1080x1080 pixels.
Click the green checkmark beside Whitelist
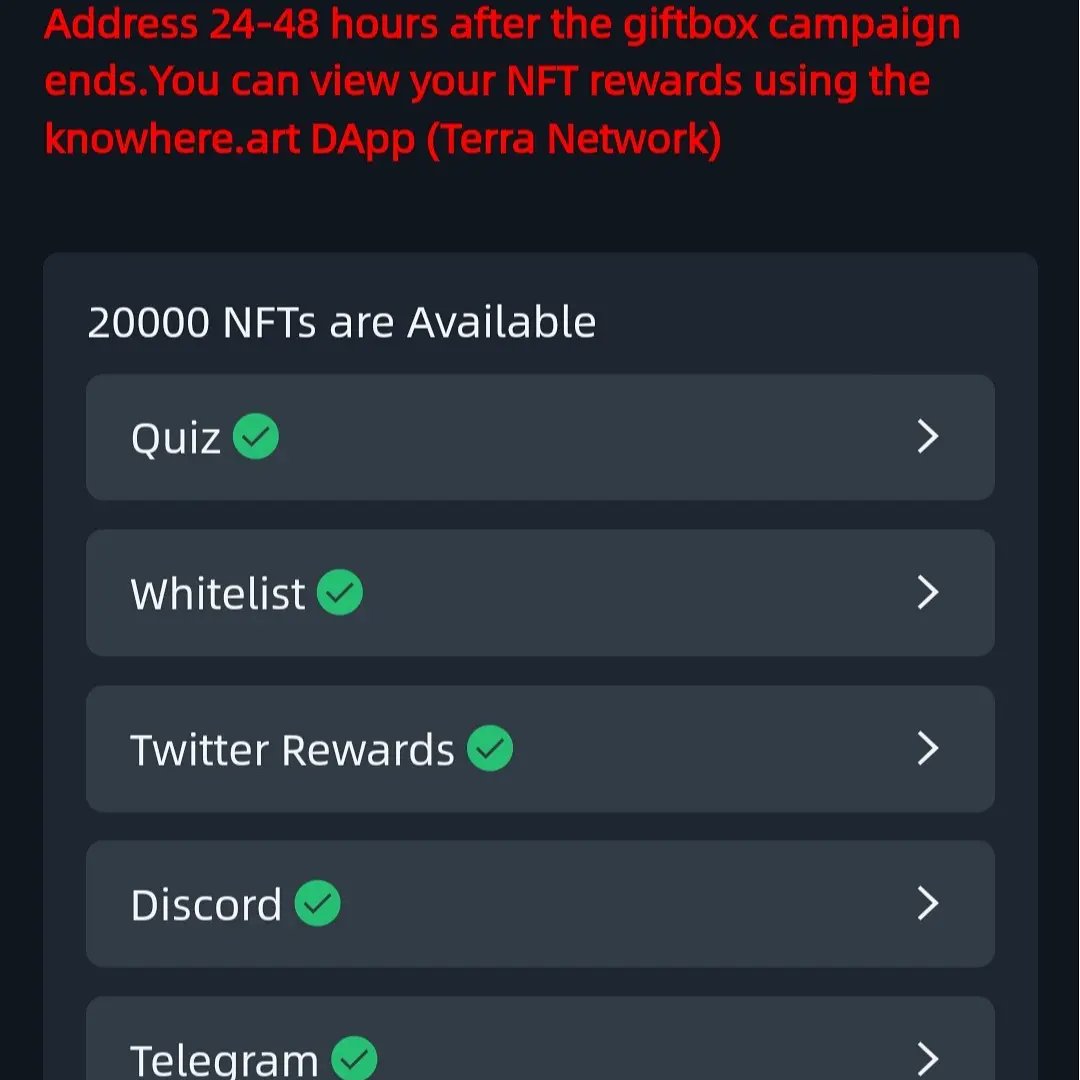(340, 592)
